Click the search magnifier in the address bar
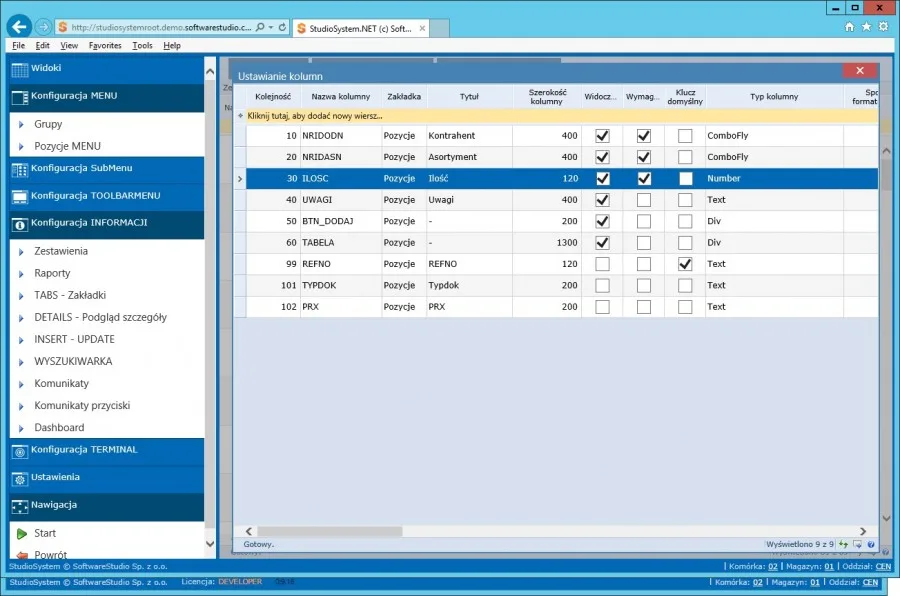Viewport: 900px width, 596px height. point(260,27)
